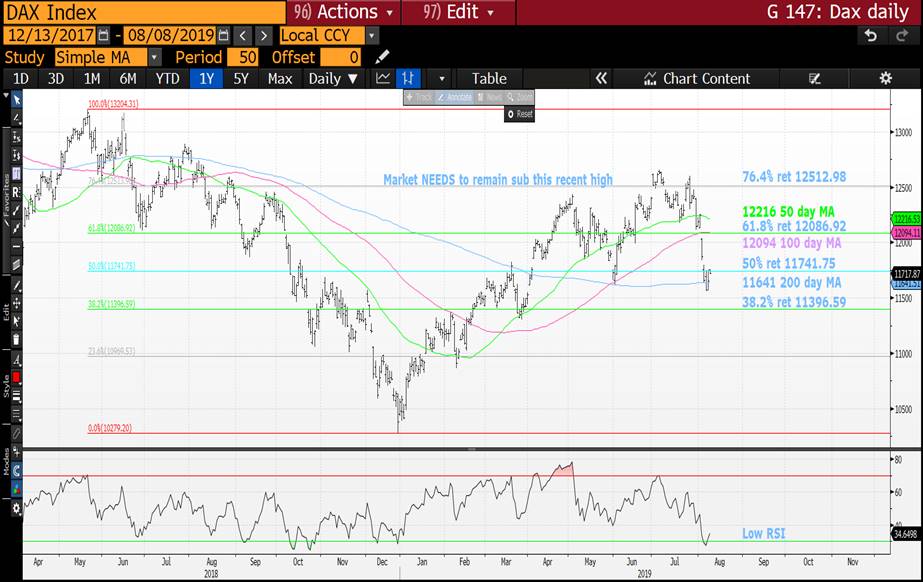The height and width of the screenshot is (582, 923).
Task: Click the 50% ret 11741.75 annotation
Action: (x=789, y=263)
